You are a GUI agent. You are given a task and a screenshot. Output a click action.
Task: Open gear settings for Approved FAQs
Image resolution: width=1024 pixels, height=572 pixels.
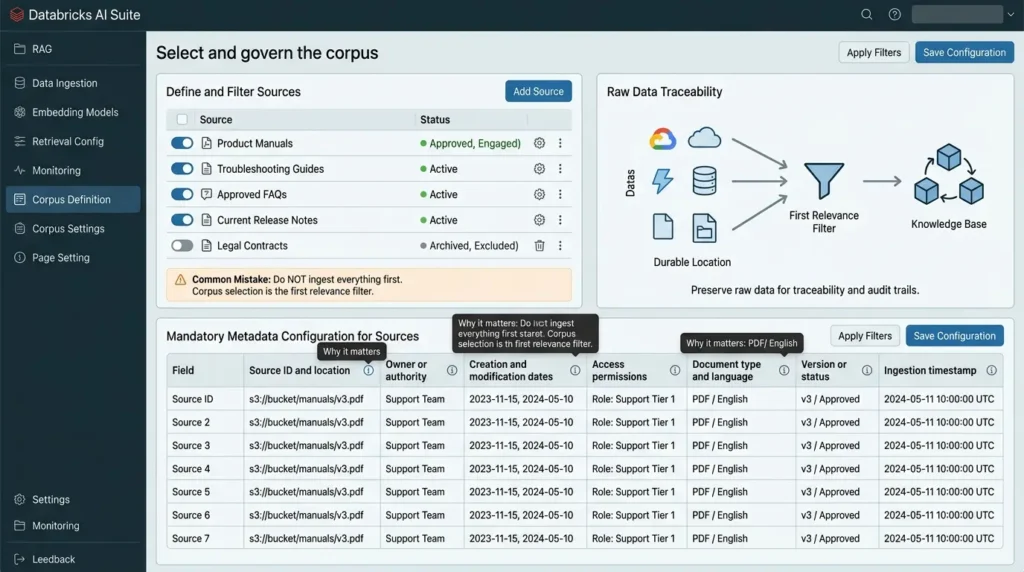[x=539, y=194]
